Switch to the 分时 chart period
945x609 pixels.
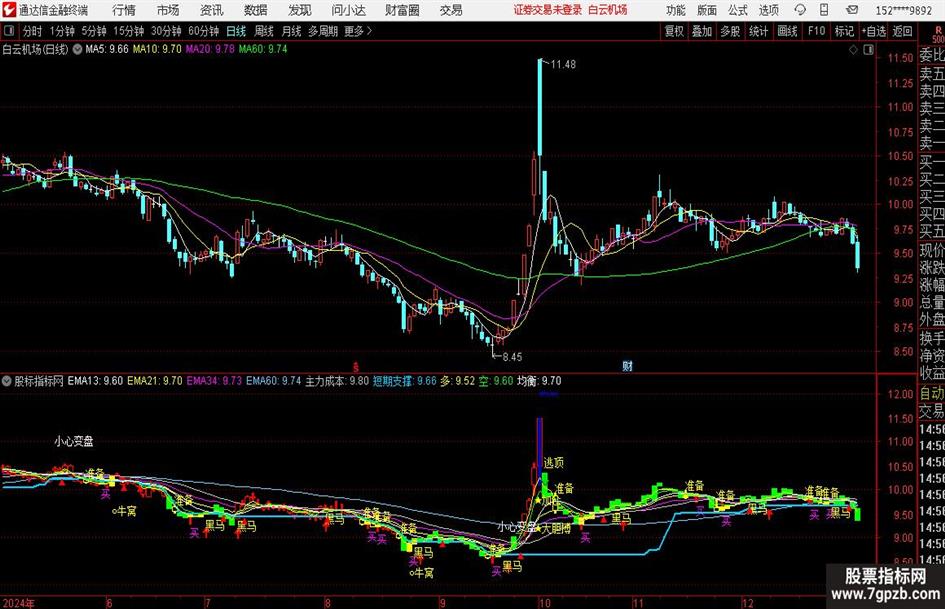pyautogui.click(x=32, y=31)
